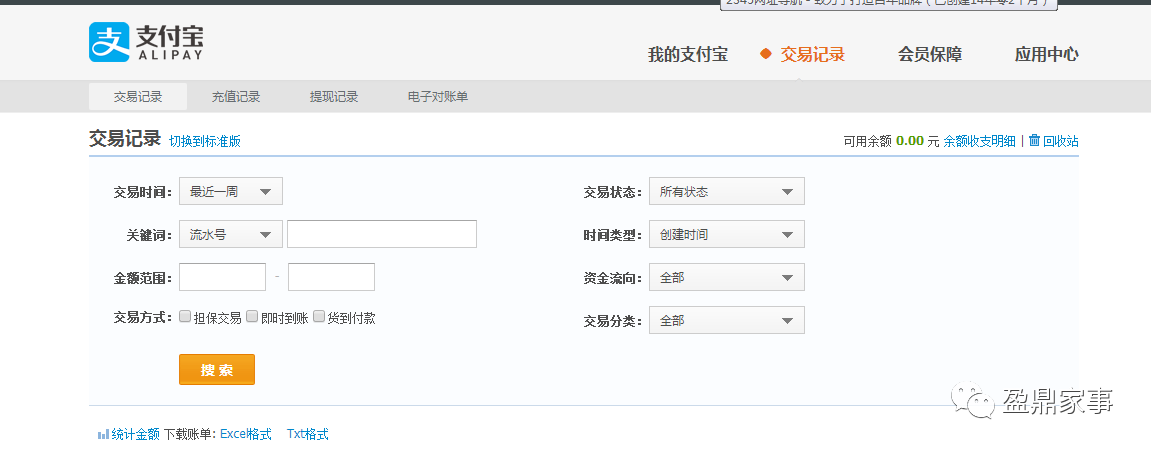Screen dimensions: 1151x452
Task: Check the 担保交易 checkbox
Action: (x=185, y=317)
